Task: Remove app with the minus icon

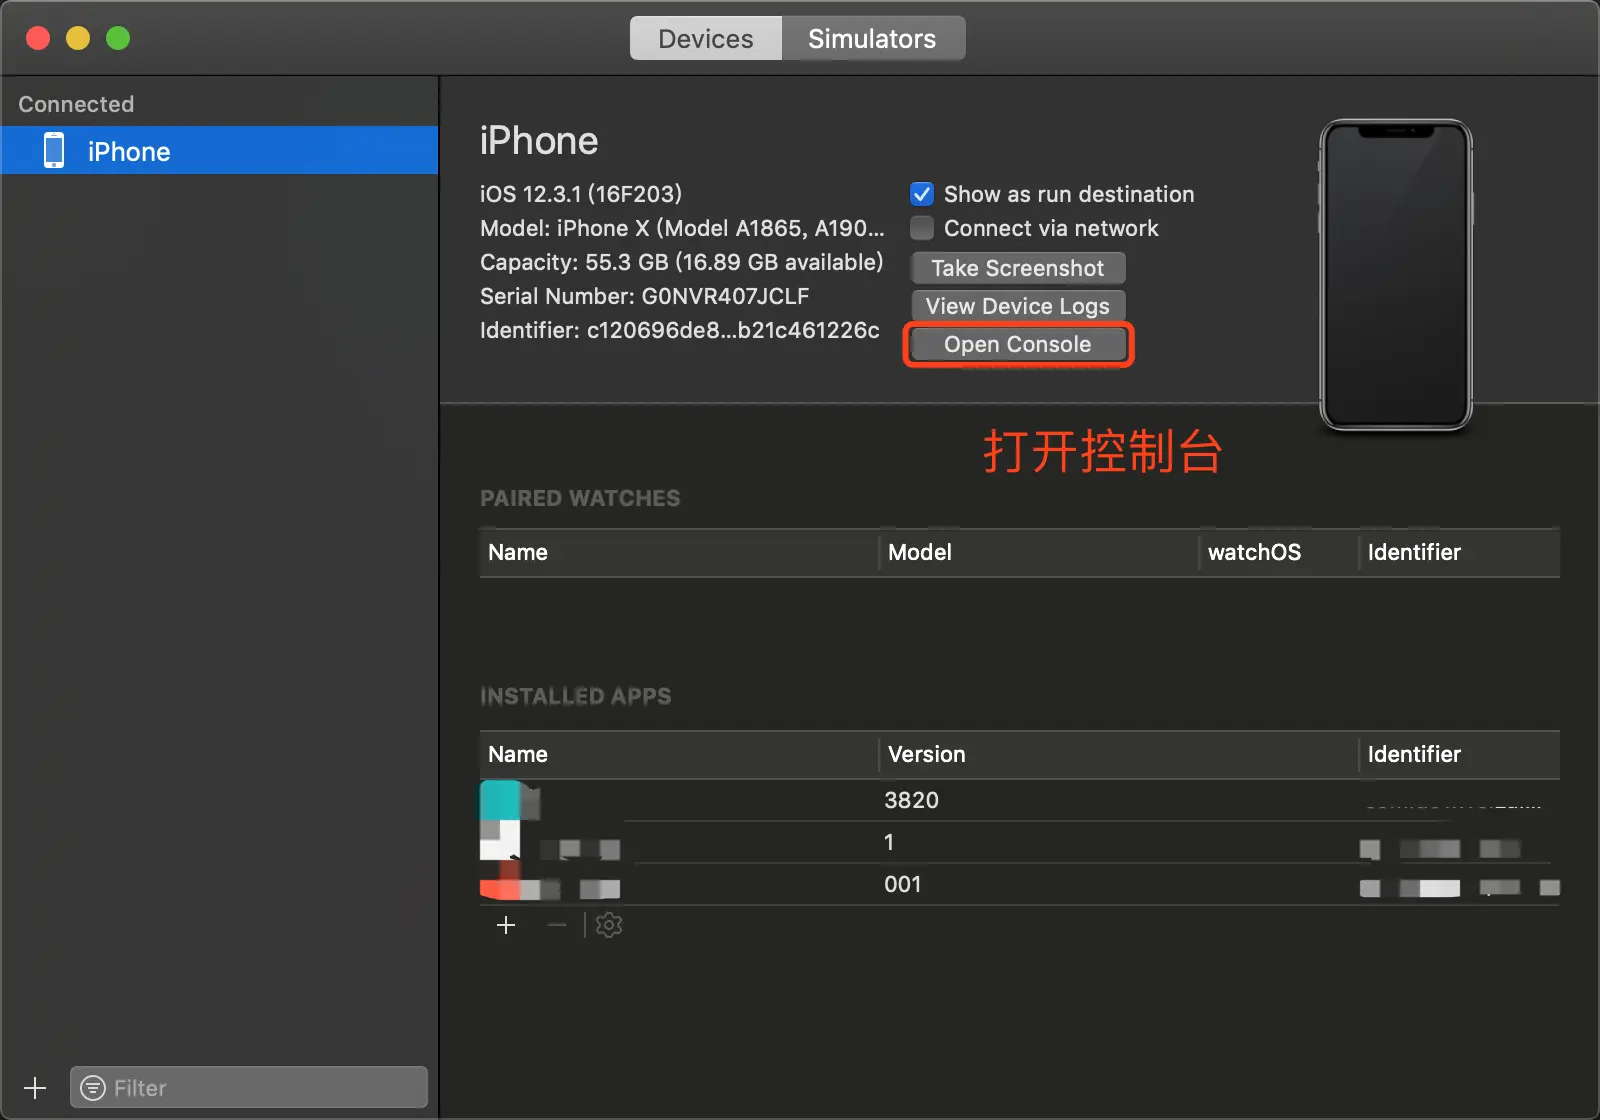Action: pyautogui.click(x=557, y=925)
